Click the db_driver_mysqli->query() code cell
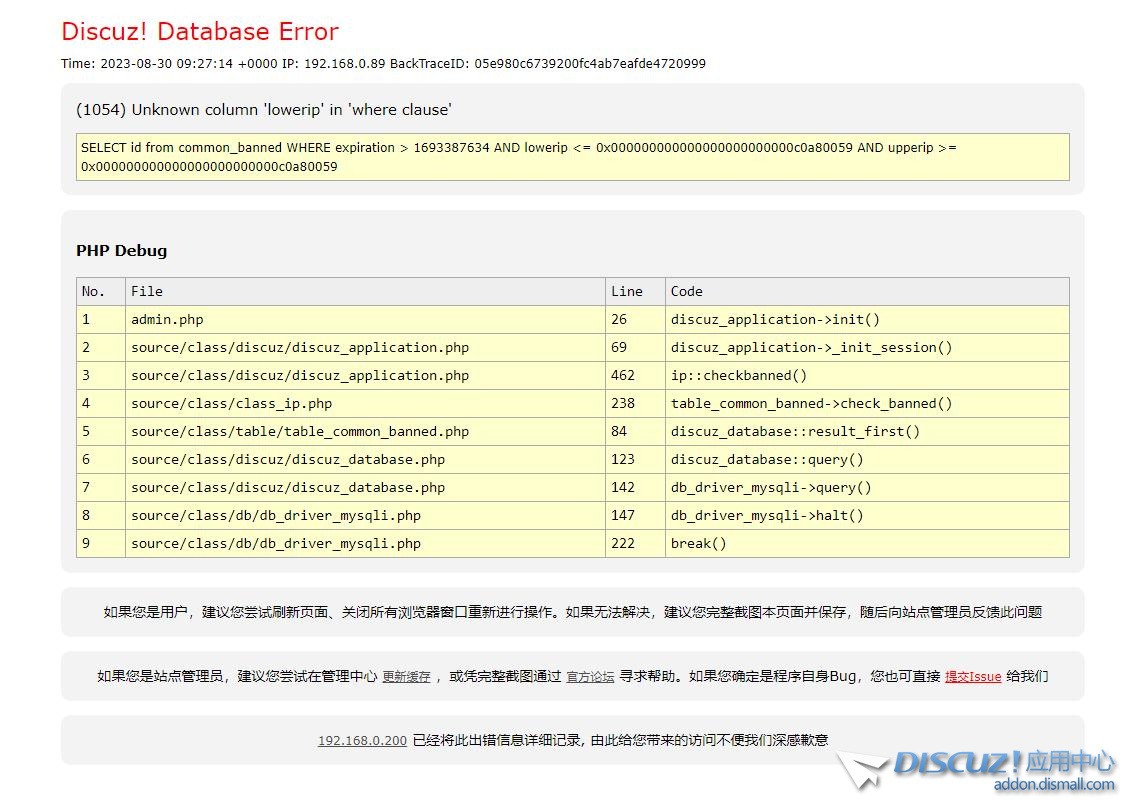Image resolution: width=1133 pixels, height=810 pixels. click(x=867, y=488)
